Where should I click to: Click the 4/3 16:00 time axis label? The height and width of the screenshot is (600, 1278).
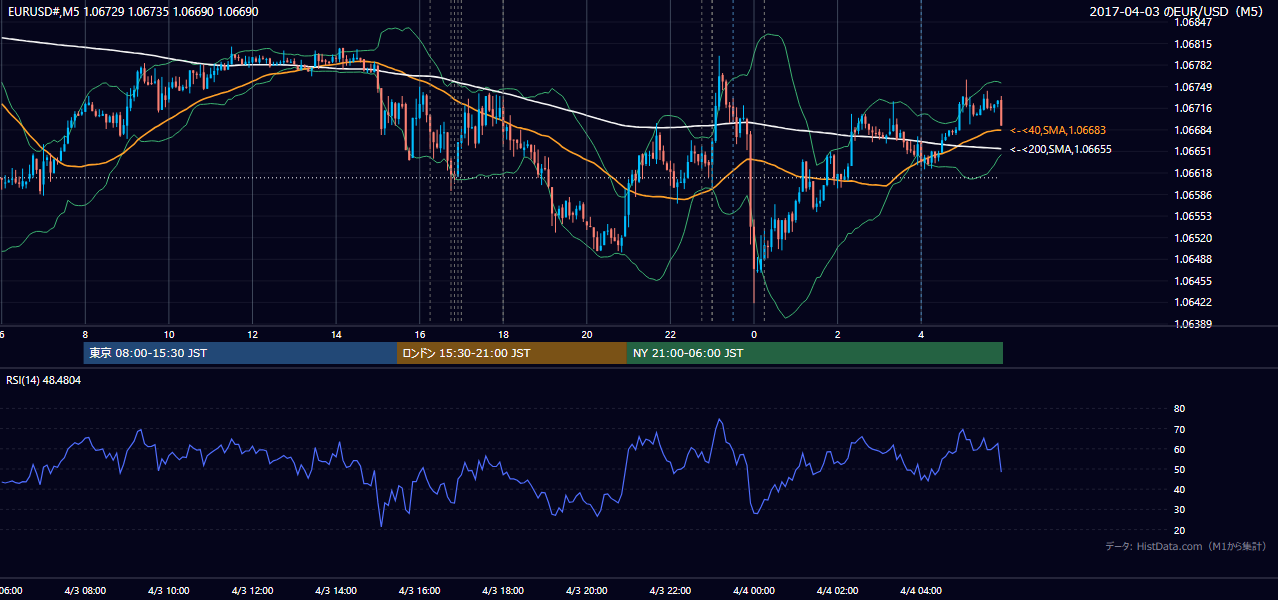pos(419,591)
